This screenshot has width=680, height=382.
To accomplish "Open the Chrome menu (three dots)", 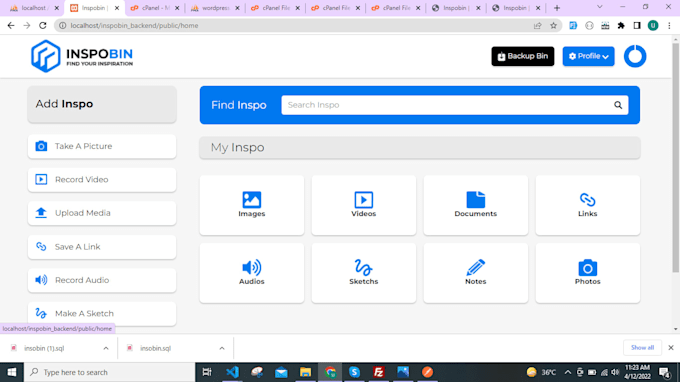I will click(669, 26).
